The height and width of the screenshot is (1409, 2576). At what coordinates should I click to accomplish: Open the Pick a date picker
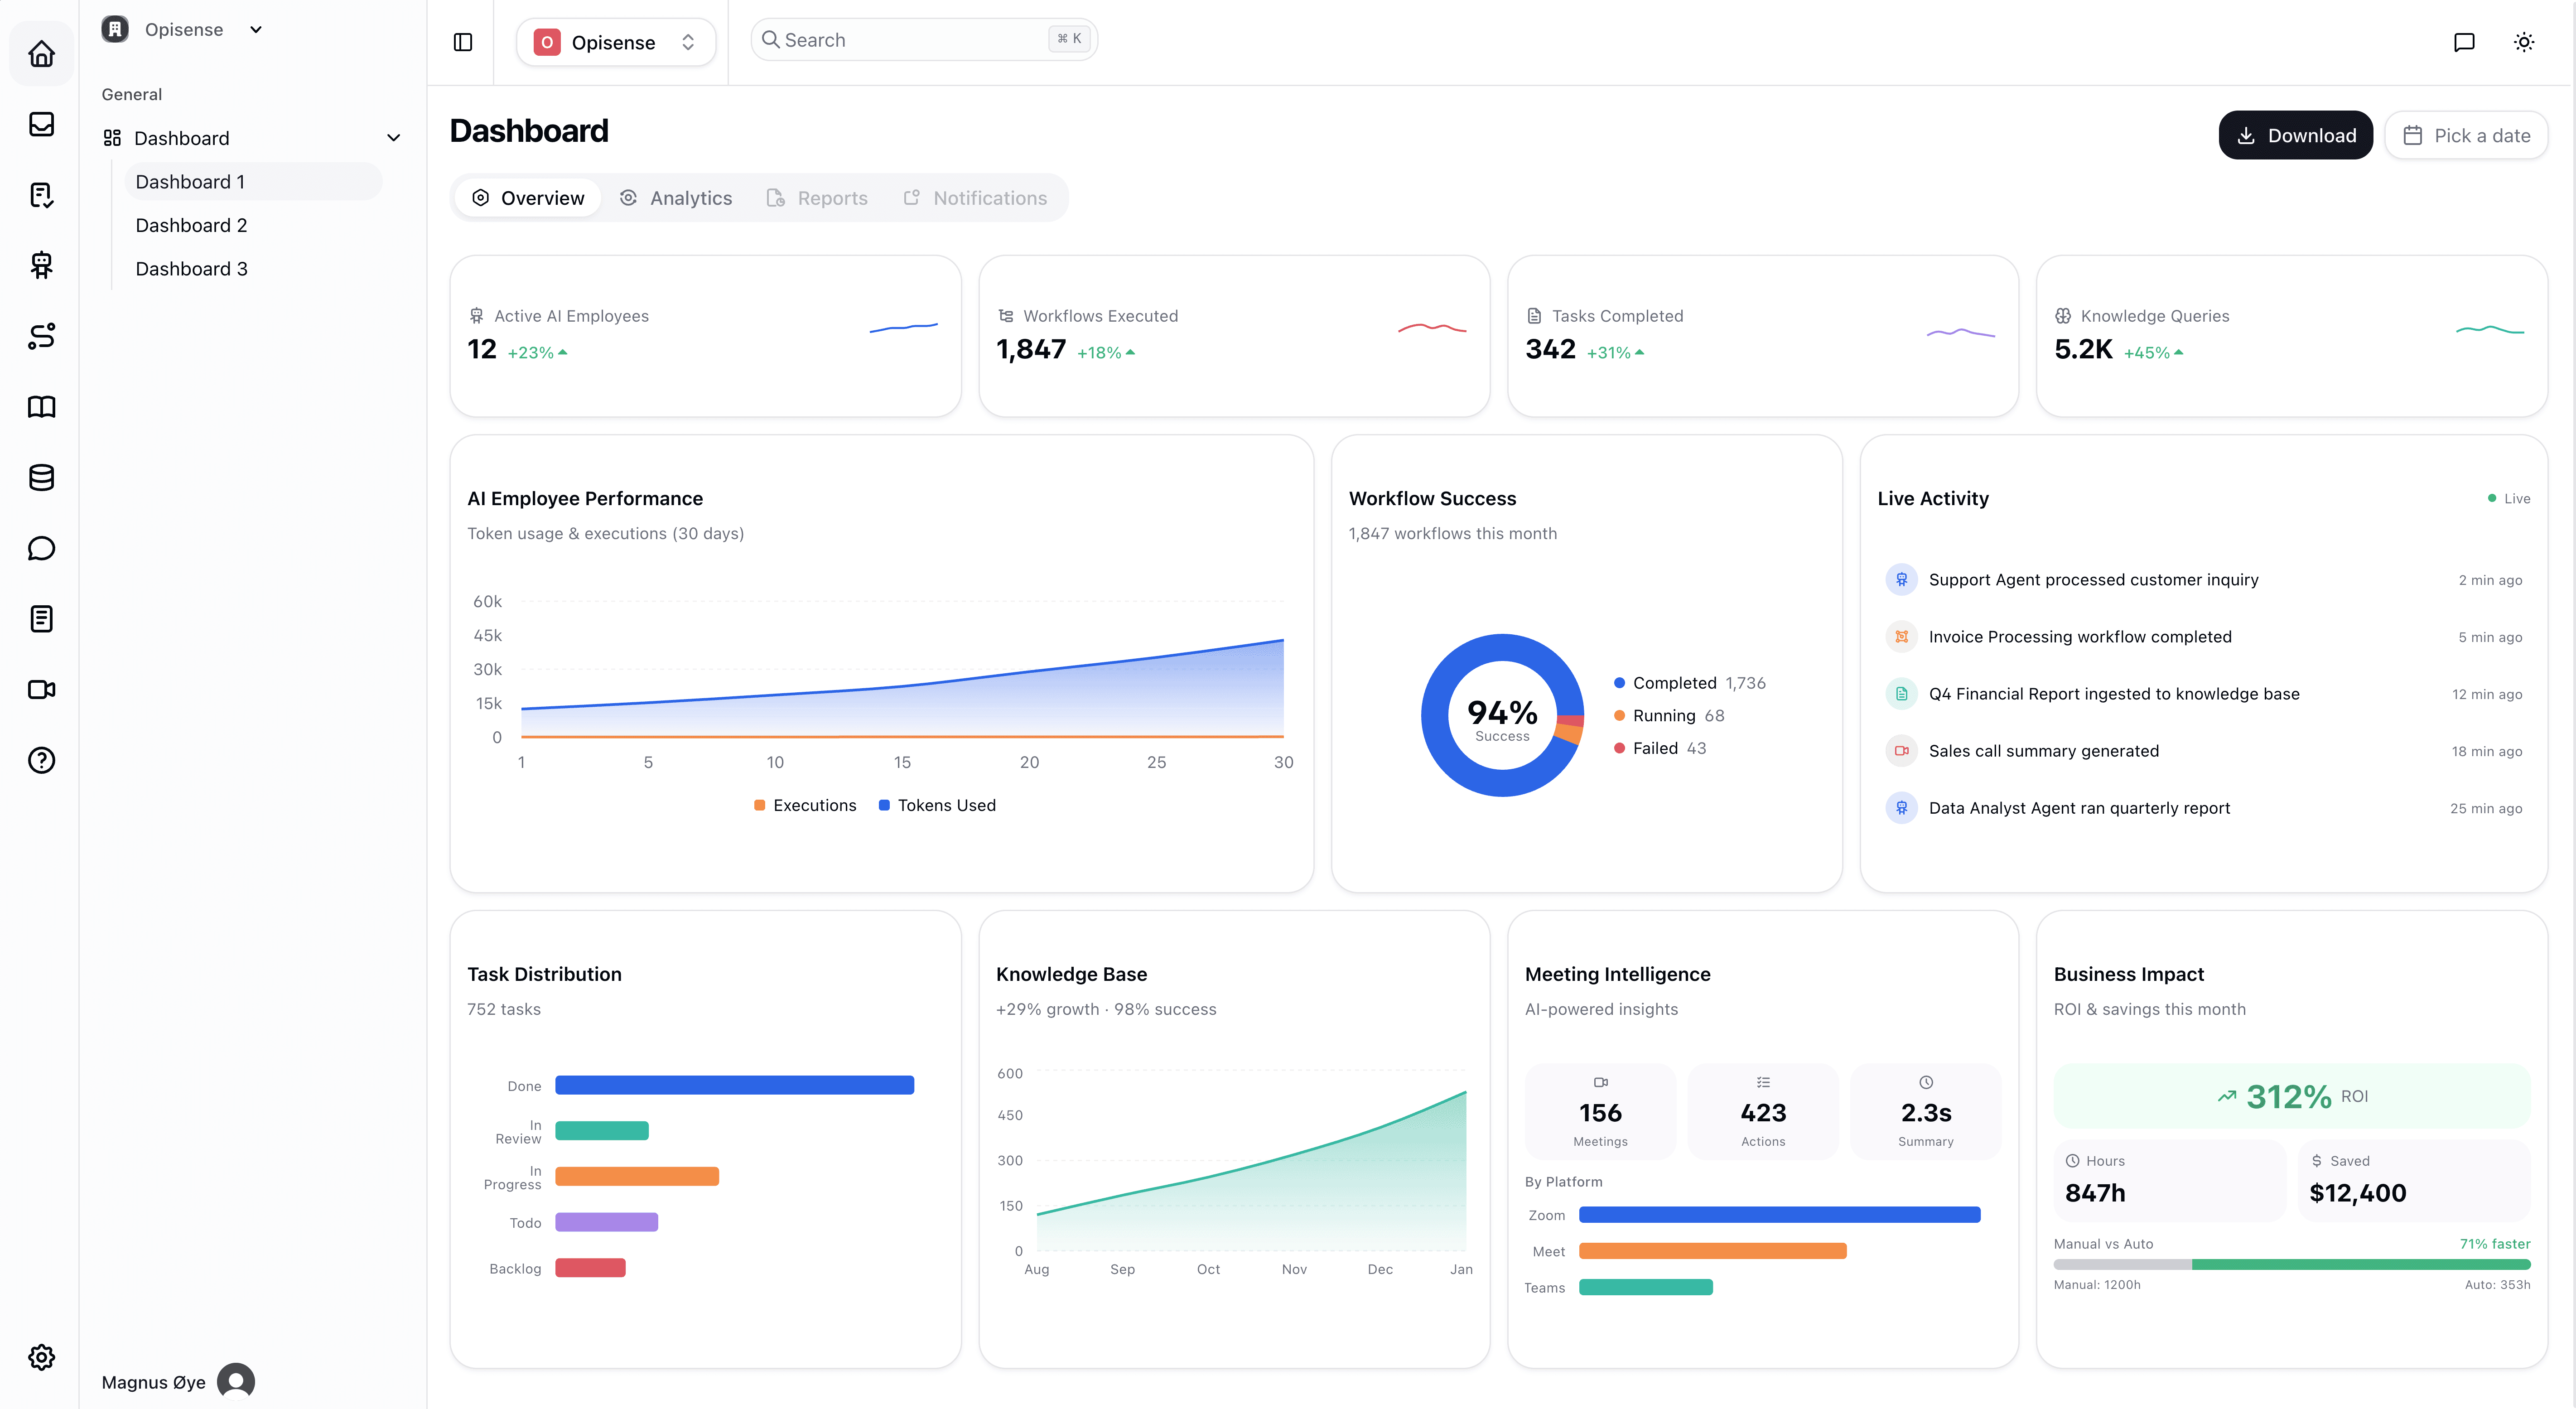point(2466,135)
